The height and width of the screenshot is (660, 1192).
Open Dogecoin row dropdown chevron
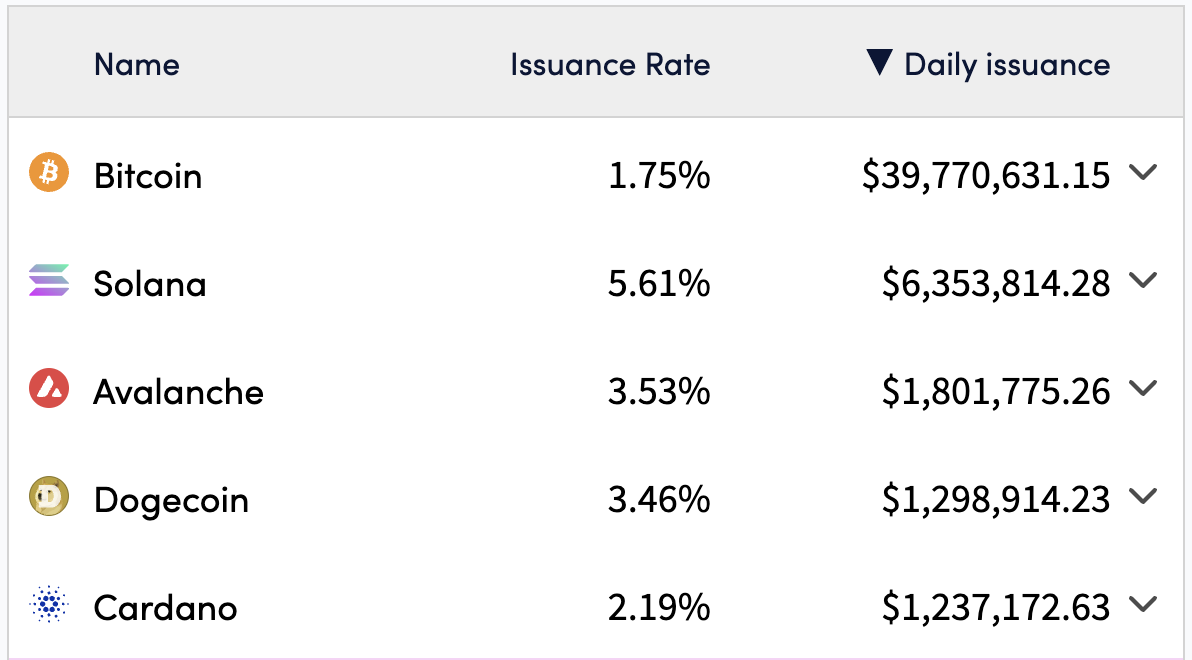pos(1142,496)
